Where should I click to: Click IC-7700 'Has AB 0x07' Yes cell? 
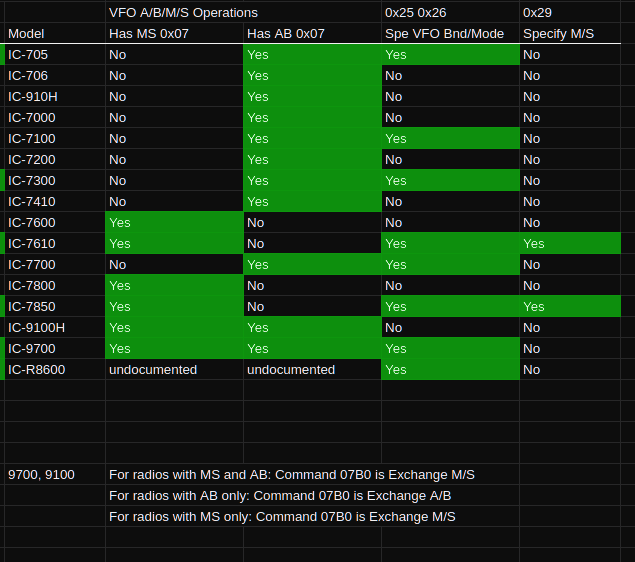[x=312, y=265]
